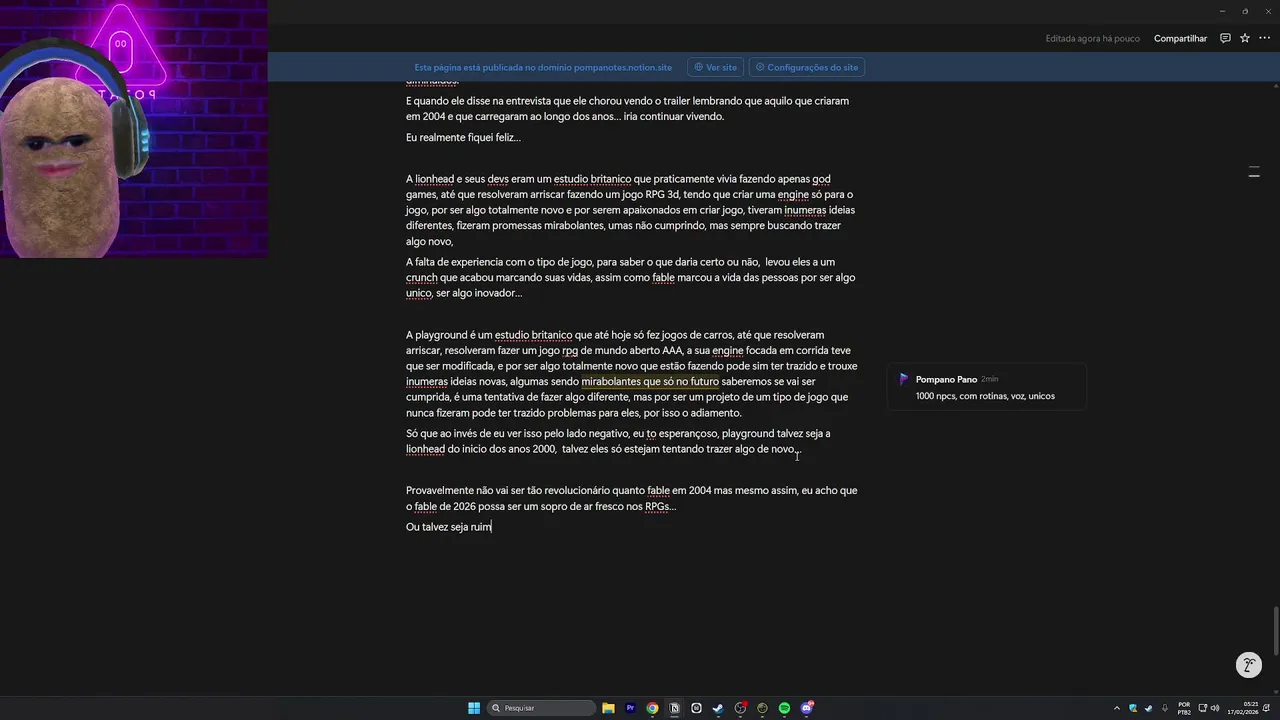Open File Explorer from the taskbar
The image size is (1280, 720).
click(x=608, y=708)
